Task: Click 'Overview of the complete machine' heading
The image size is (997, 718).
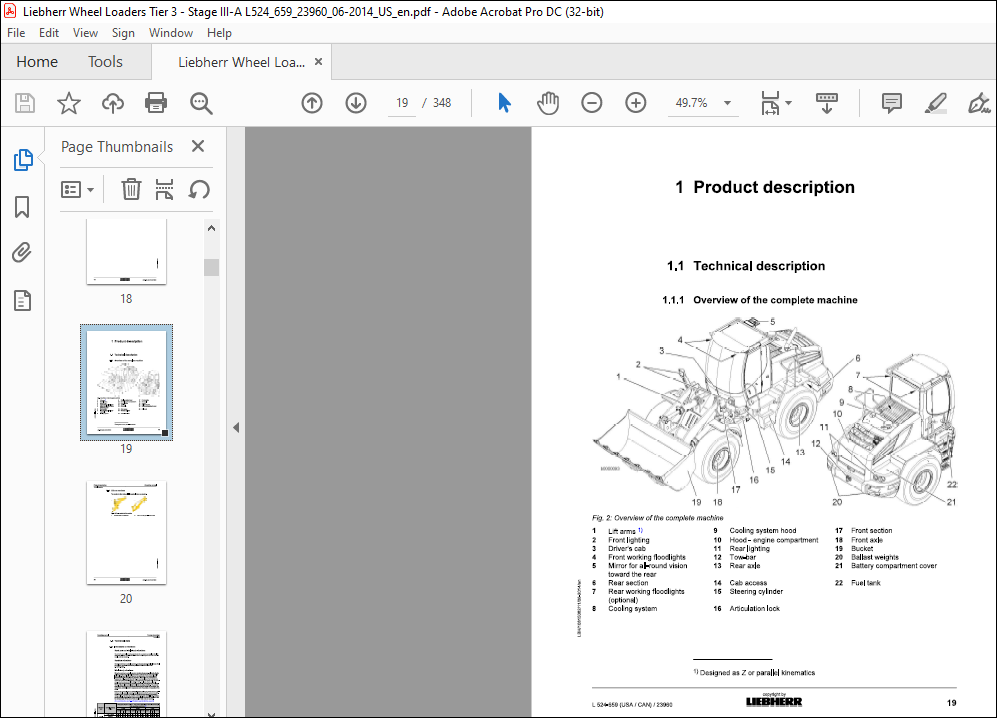Action: coord(775,300)
